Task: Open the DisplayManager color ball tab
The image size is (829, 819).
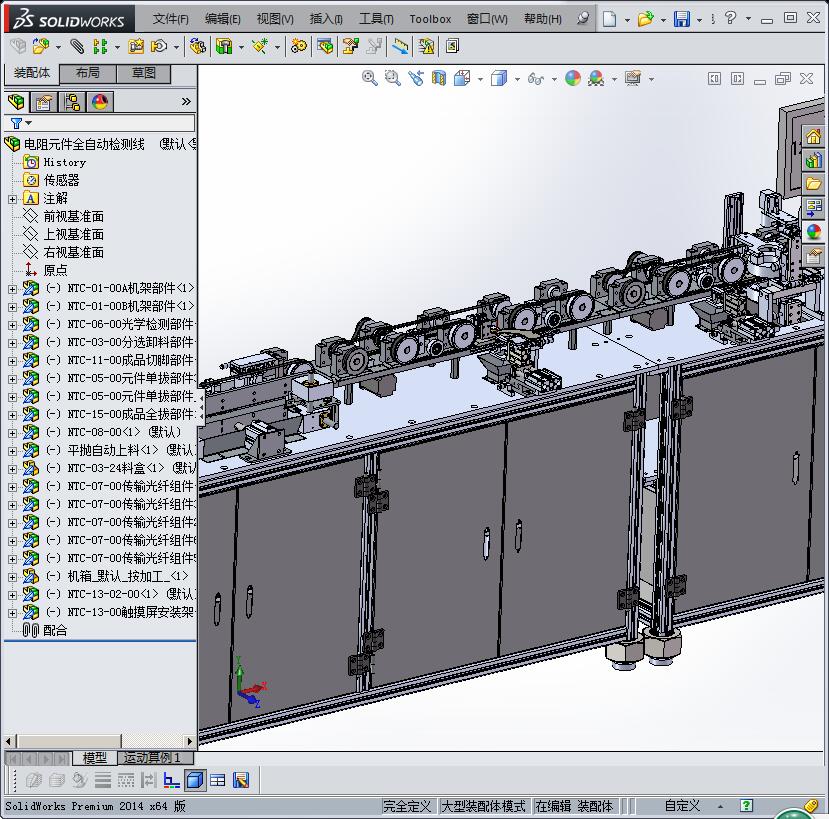Action: 99,102
